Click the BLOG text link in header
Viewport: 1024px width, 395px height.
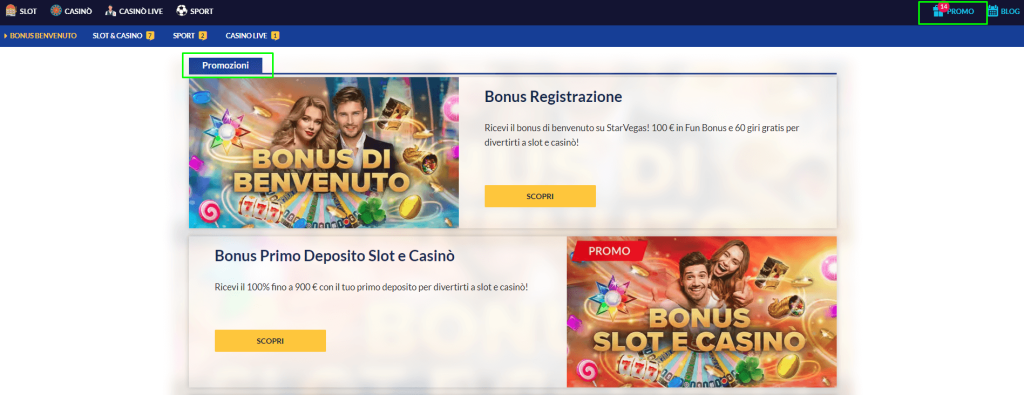point(1010,11)
